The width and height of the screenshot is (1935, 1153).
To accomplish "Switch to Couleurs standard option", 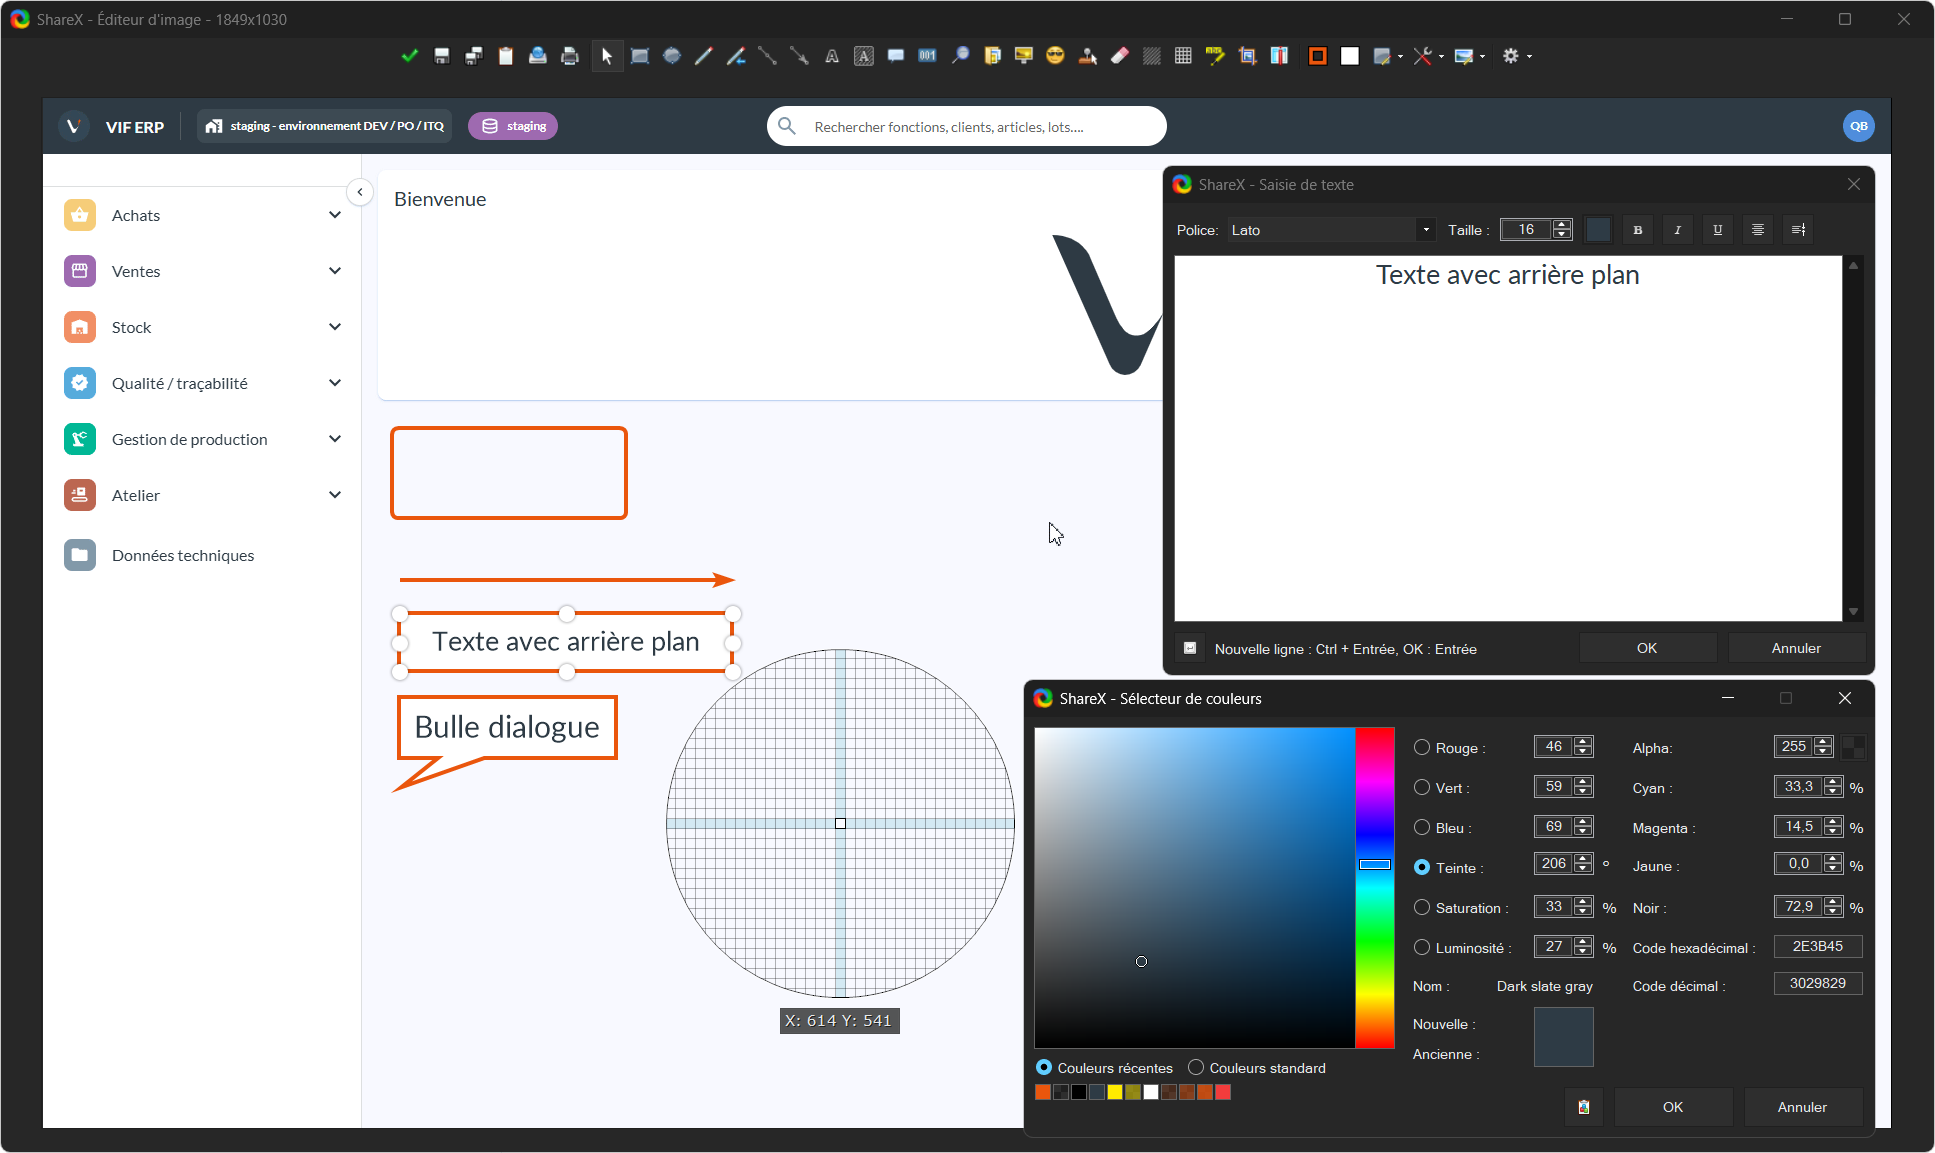I will click(x=1196, y=1068).
